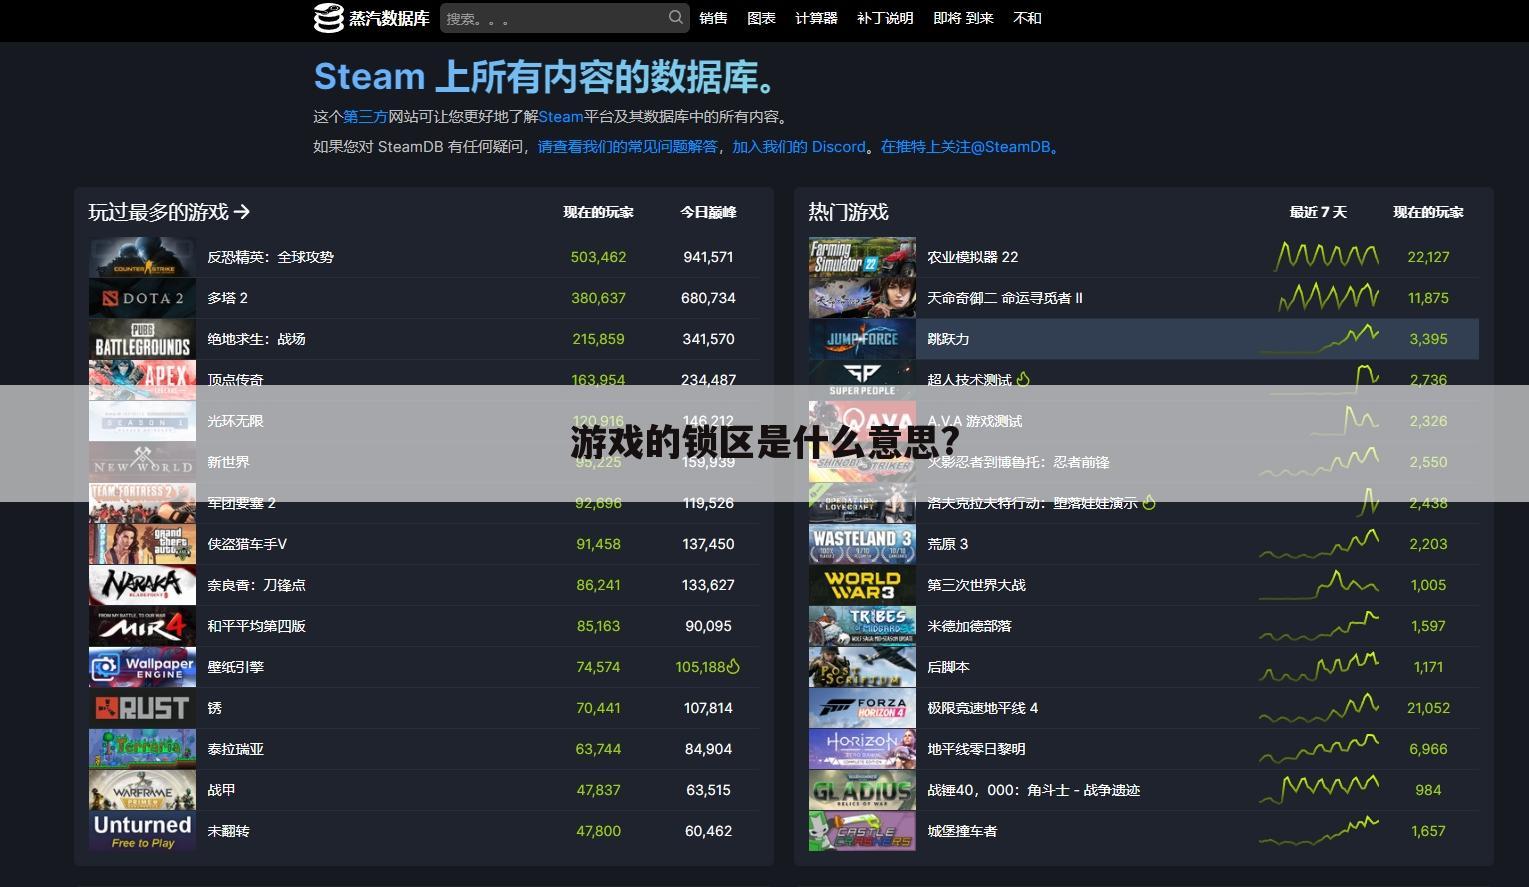Viewport: 1529px width, 887px height.
Task: Open 荒原 3 game entry
Action: pos(947,544)
